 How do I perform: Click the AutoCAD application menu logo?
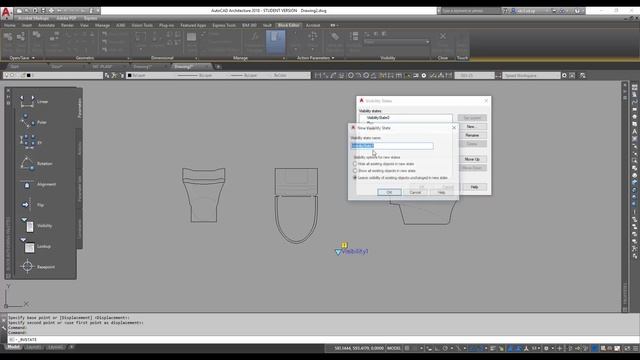(x=6, y=12)
